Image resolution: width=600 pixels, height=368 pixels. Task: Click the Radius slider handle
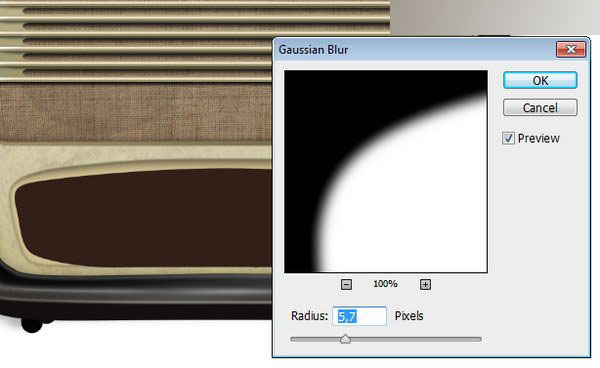coord(346,339)
